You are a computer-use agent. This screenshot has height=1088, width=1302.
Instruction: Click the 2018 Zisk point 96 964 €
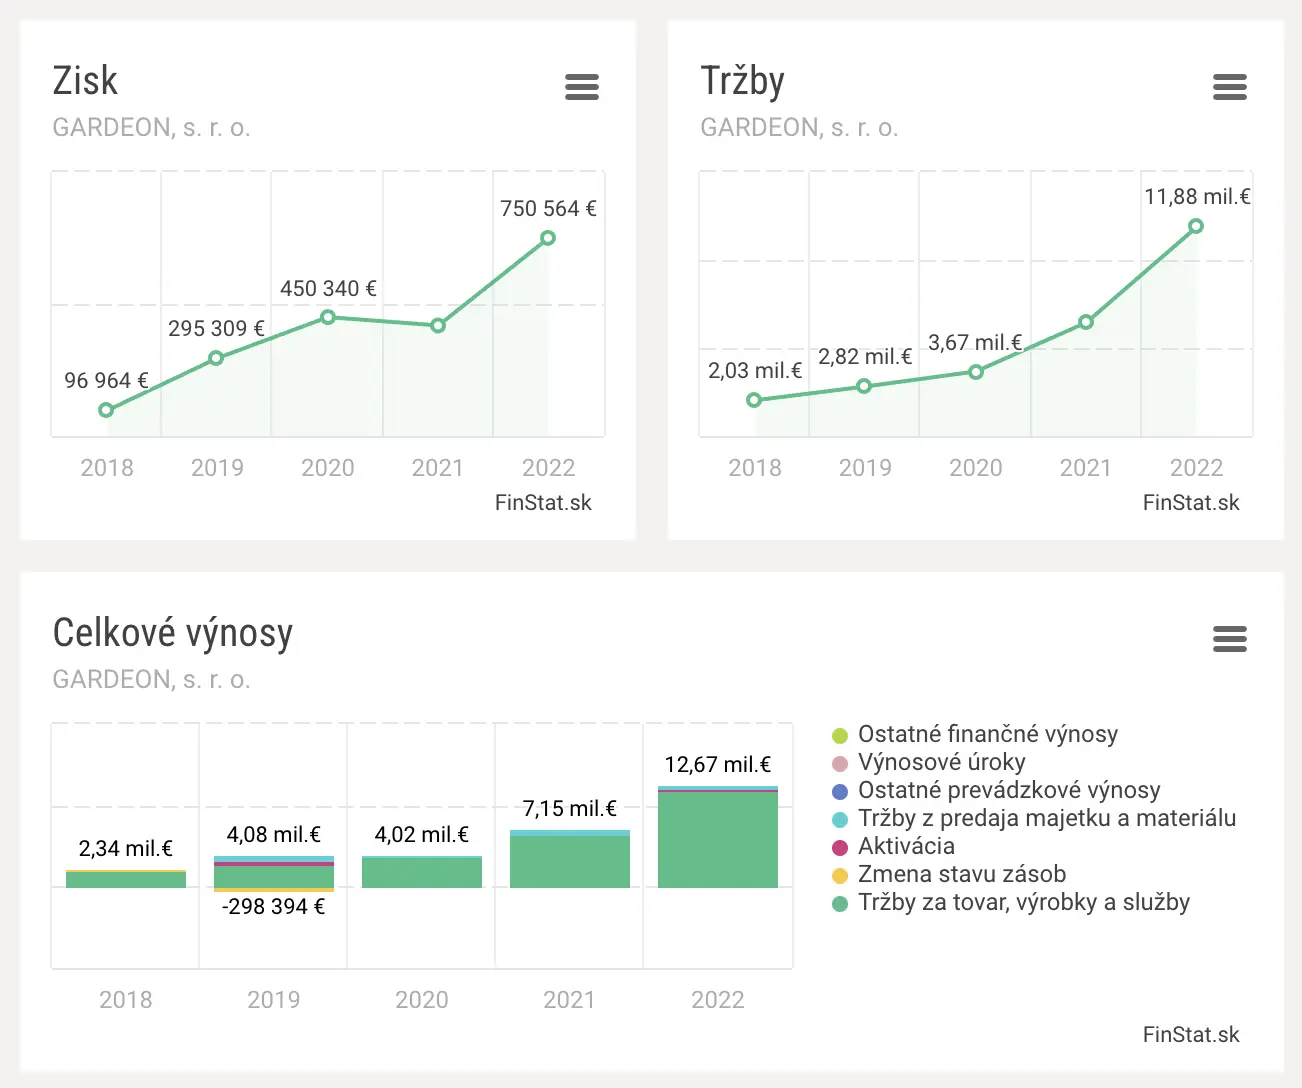pyautogui.click(x=106, y=410)
